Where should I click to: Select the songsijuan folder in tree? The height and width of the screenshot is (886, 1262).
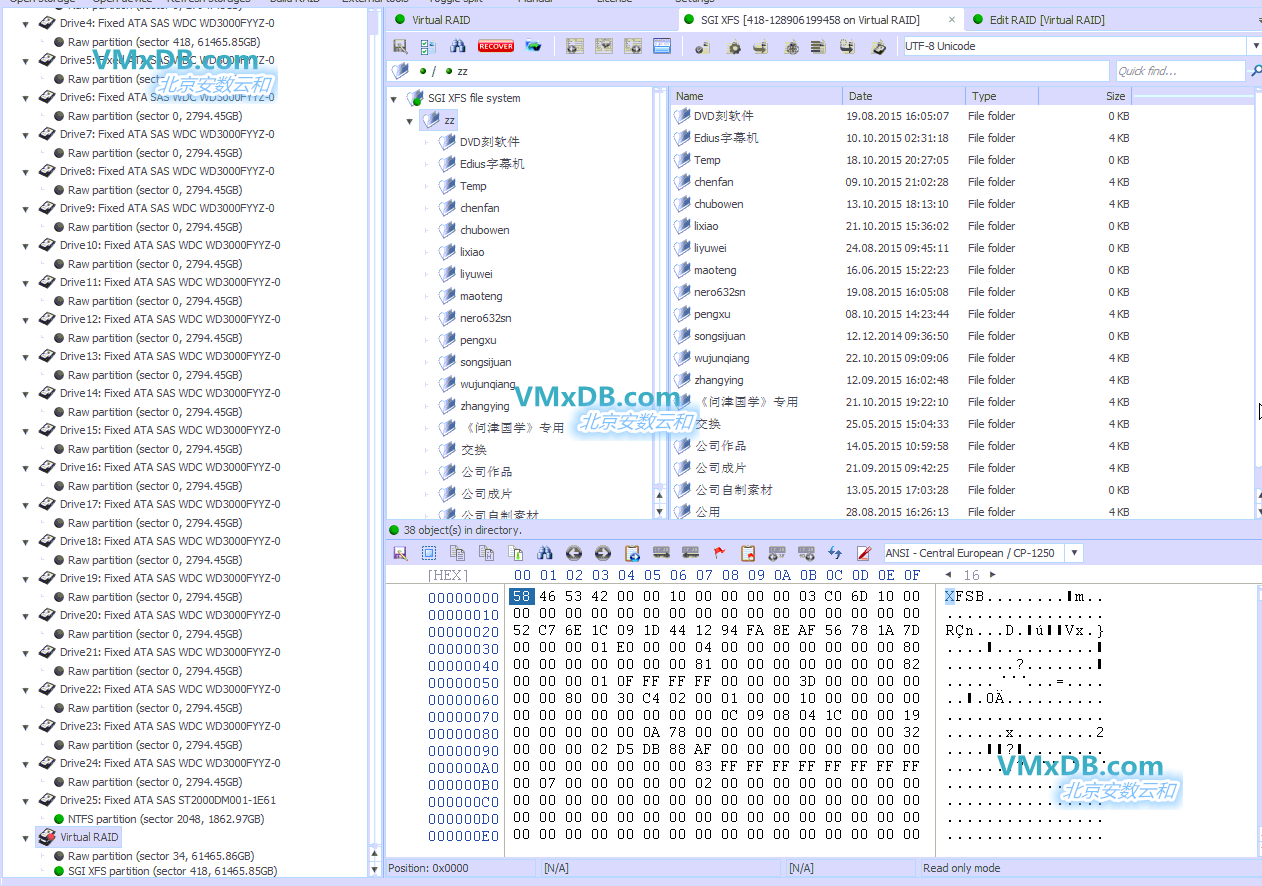tap(485, 362)
